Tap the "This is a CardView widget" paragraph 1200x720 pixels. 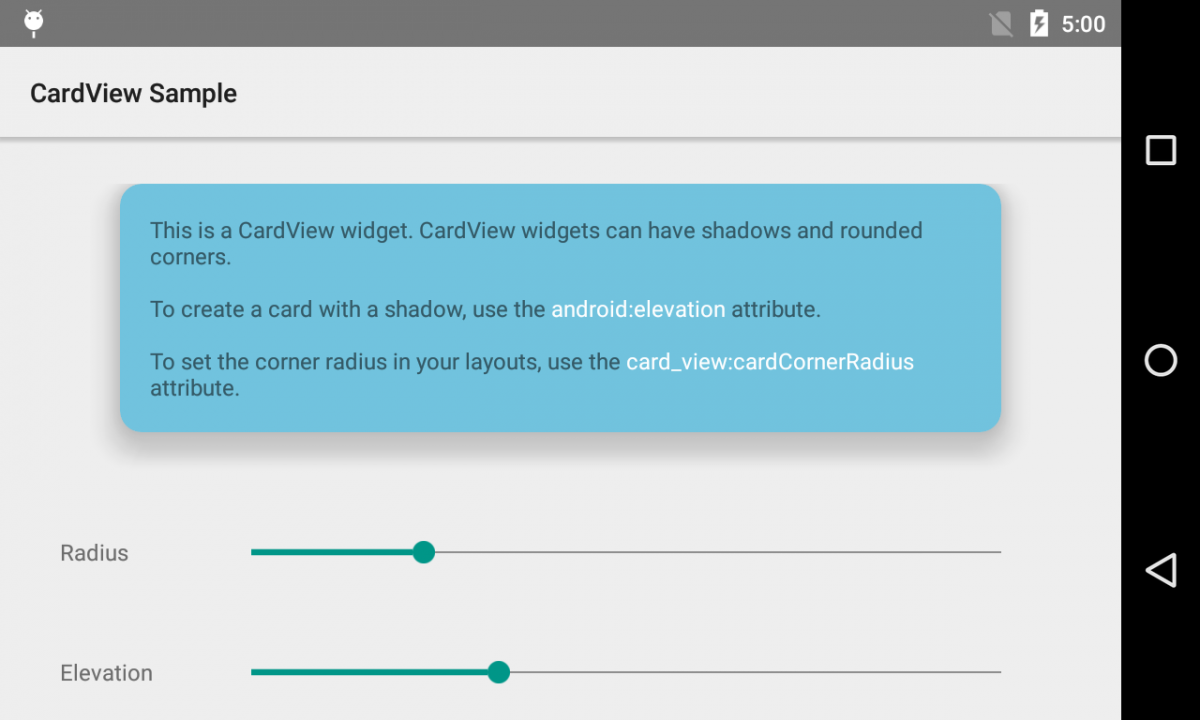[x=535, y=243]
